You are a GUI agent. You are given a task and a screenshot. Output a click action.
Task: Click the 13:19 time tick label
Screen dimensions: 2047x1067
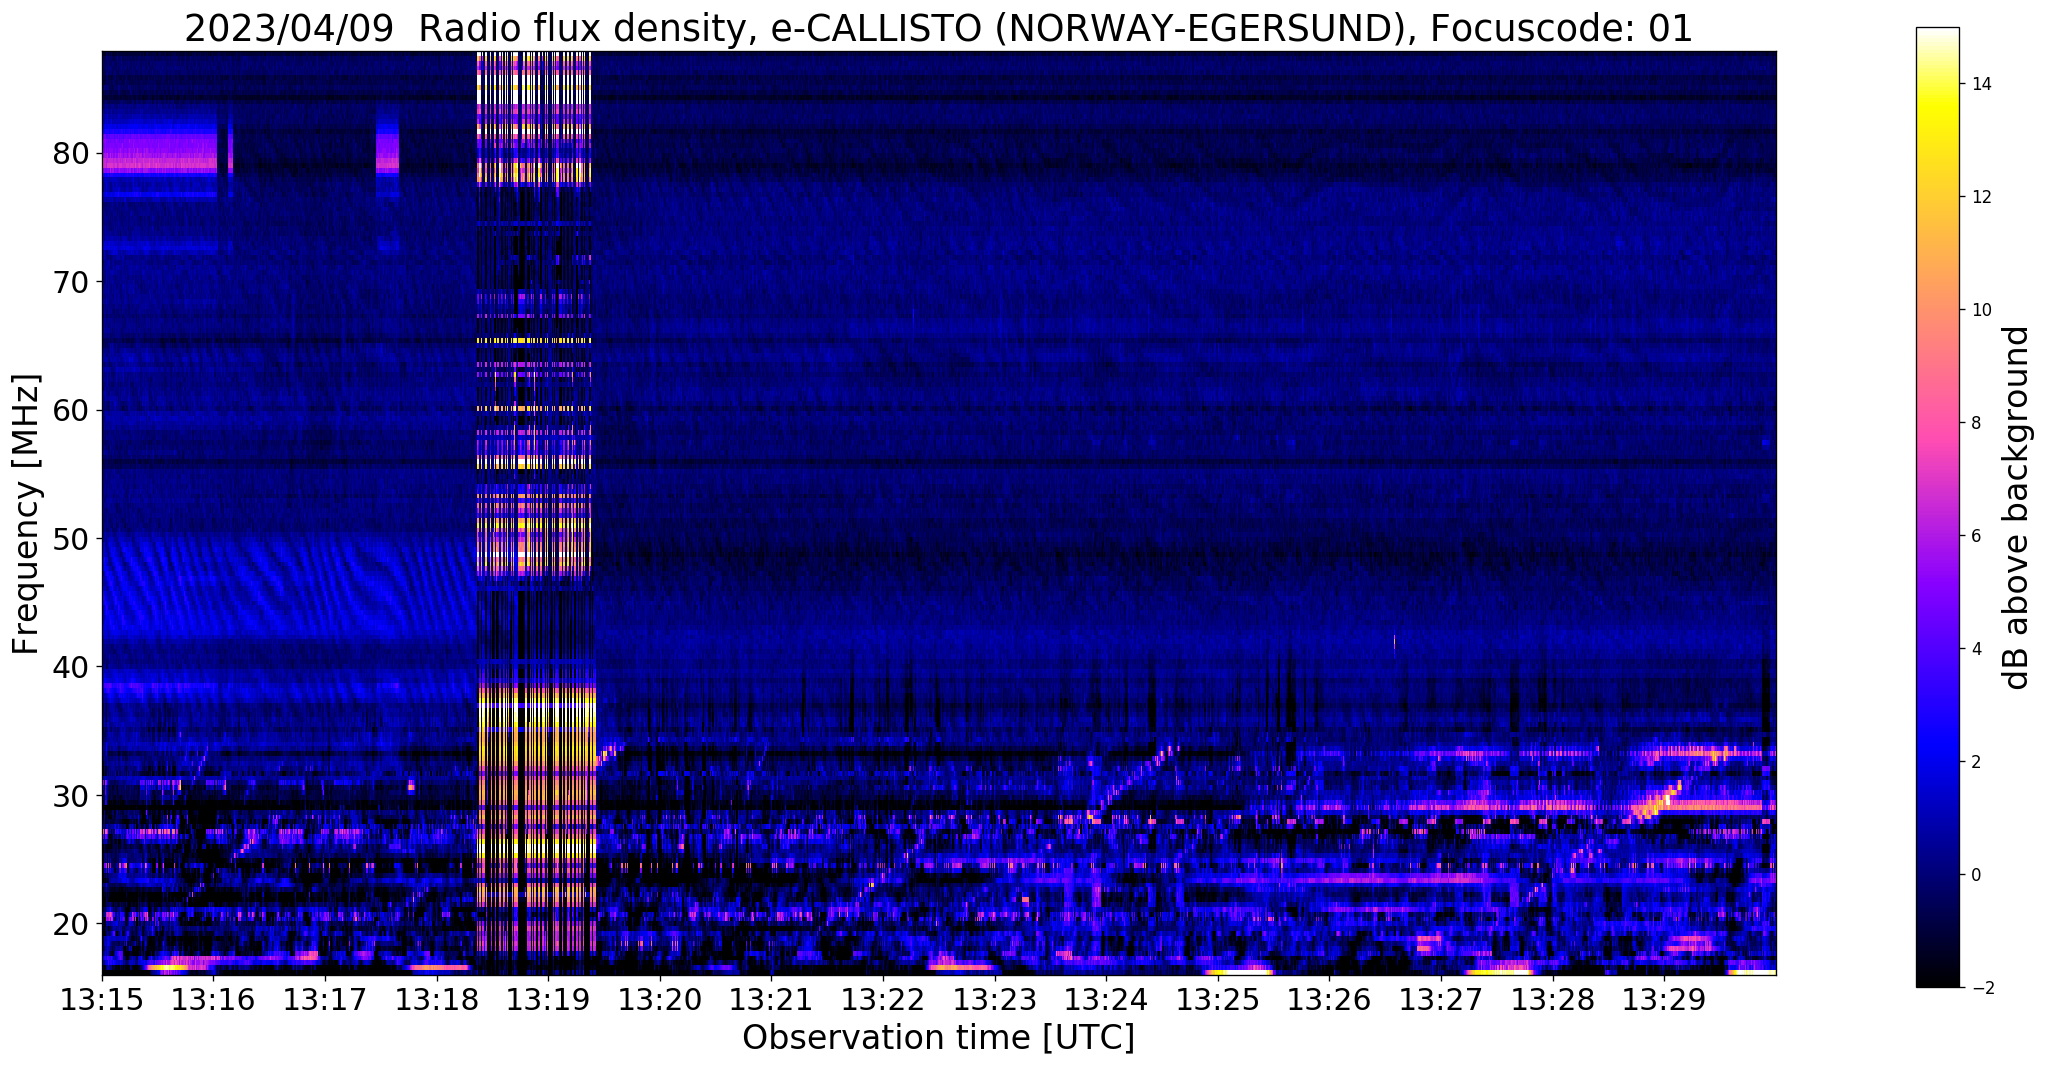(x=548, y=999)
